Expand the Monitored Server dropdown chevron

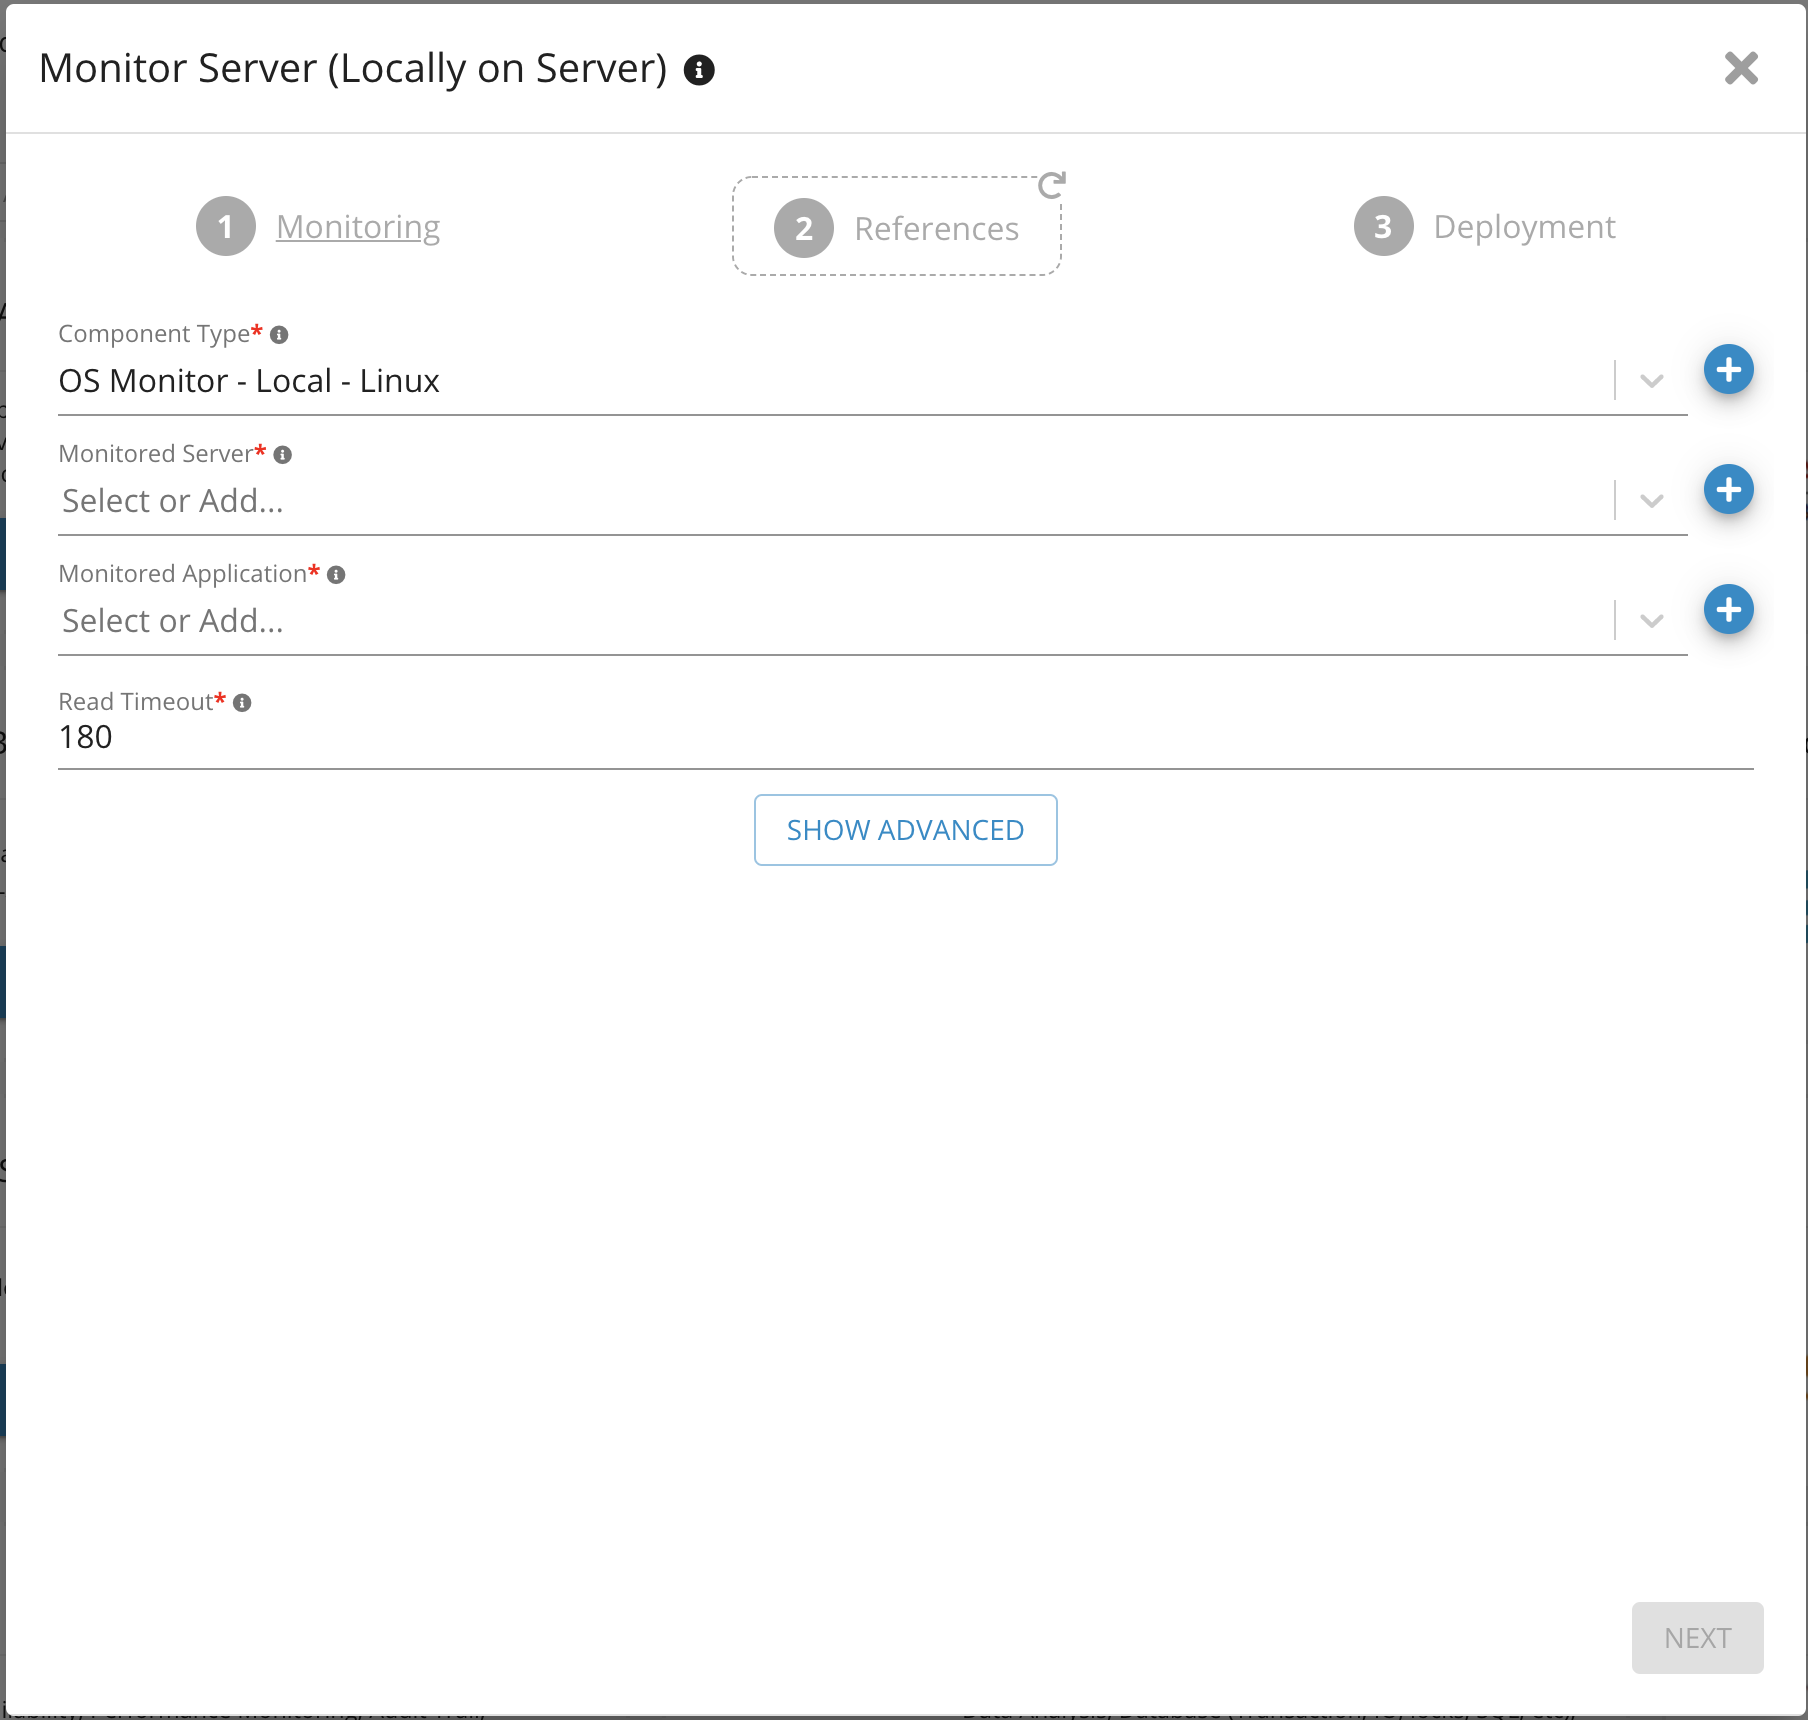coord(1651,501)
